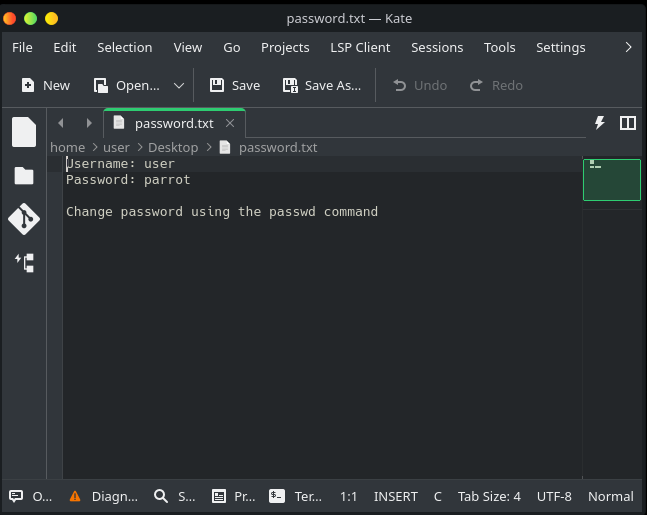This screenshot has height=515, width=647.
Task: Click the Save As toolbar button
Action: [x=322, y=86]
